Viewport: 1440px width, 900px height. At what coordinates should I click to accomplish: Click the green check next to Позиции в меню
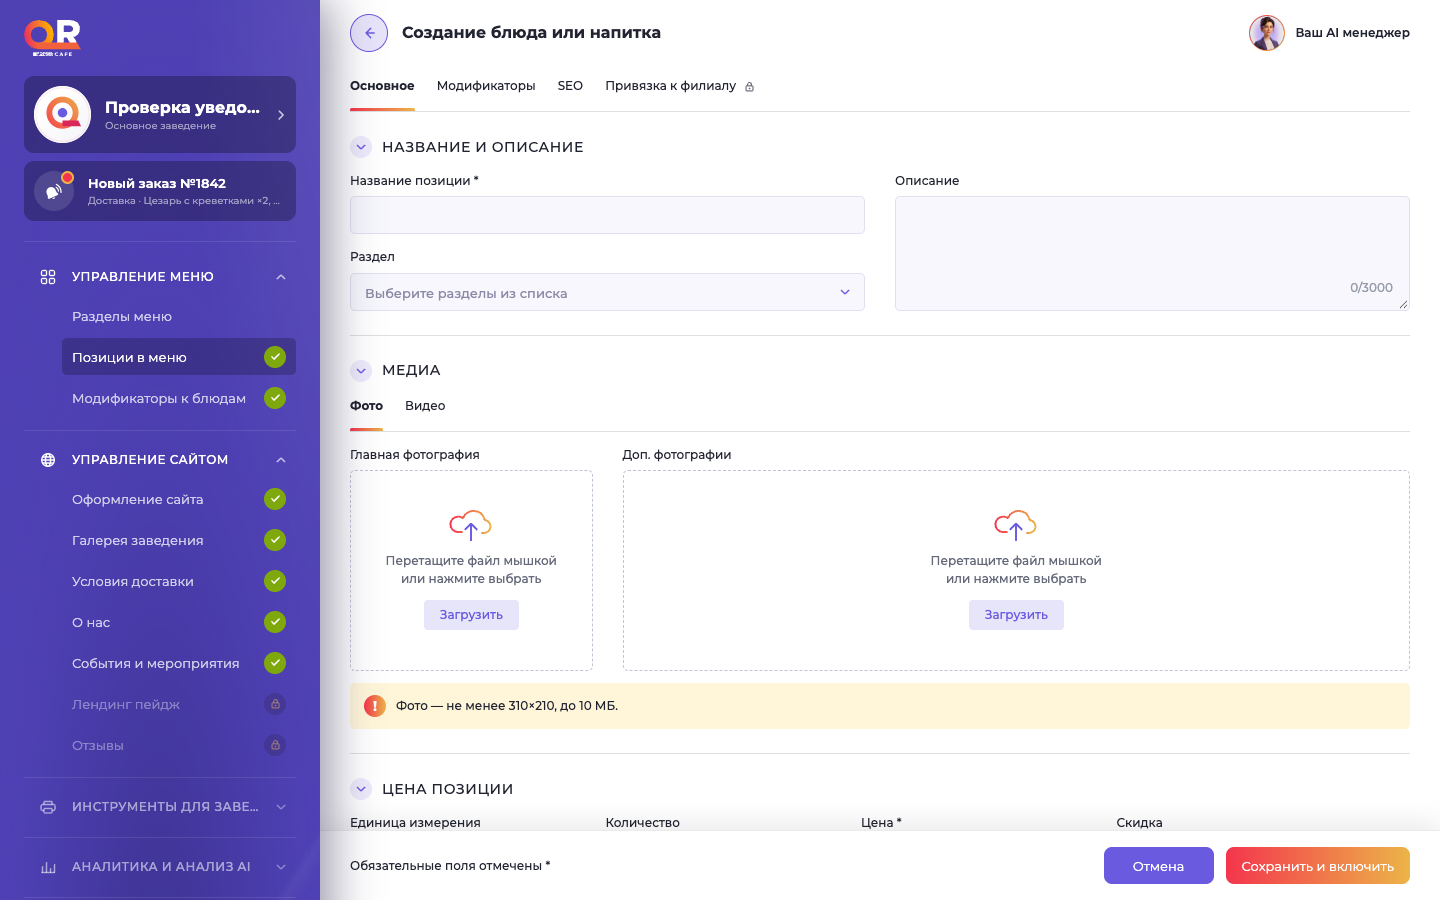[x=275, y=357]
